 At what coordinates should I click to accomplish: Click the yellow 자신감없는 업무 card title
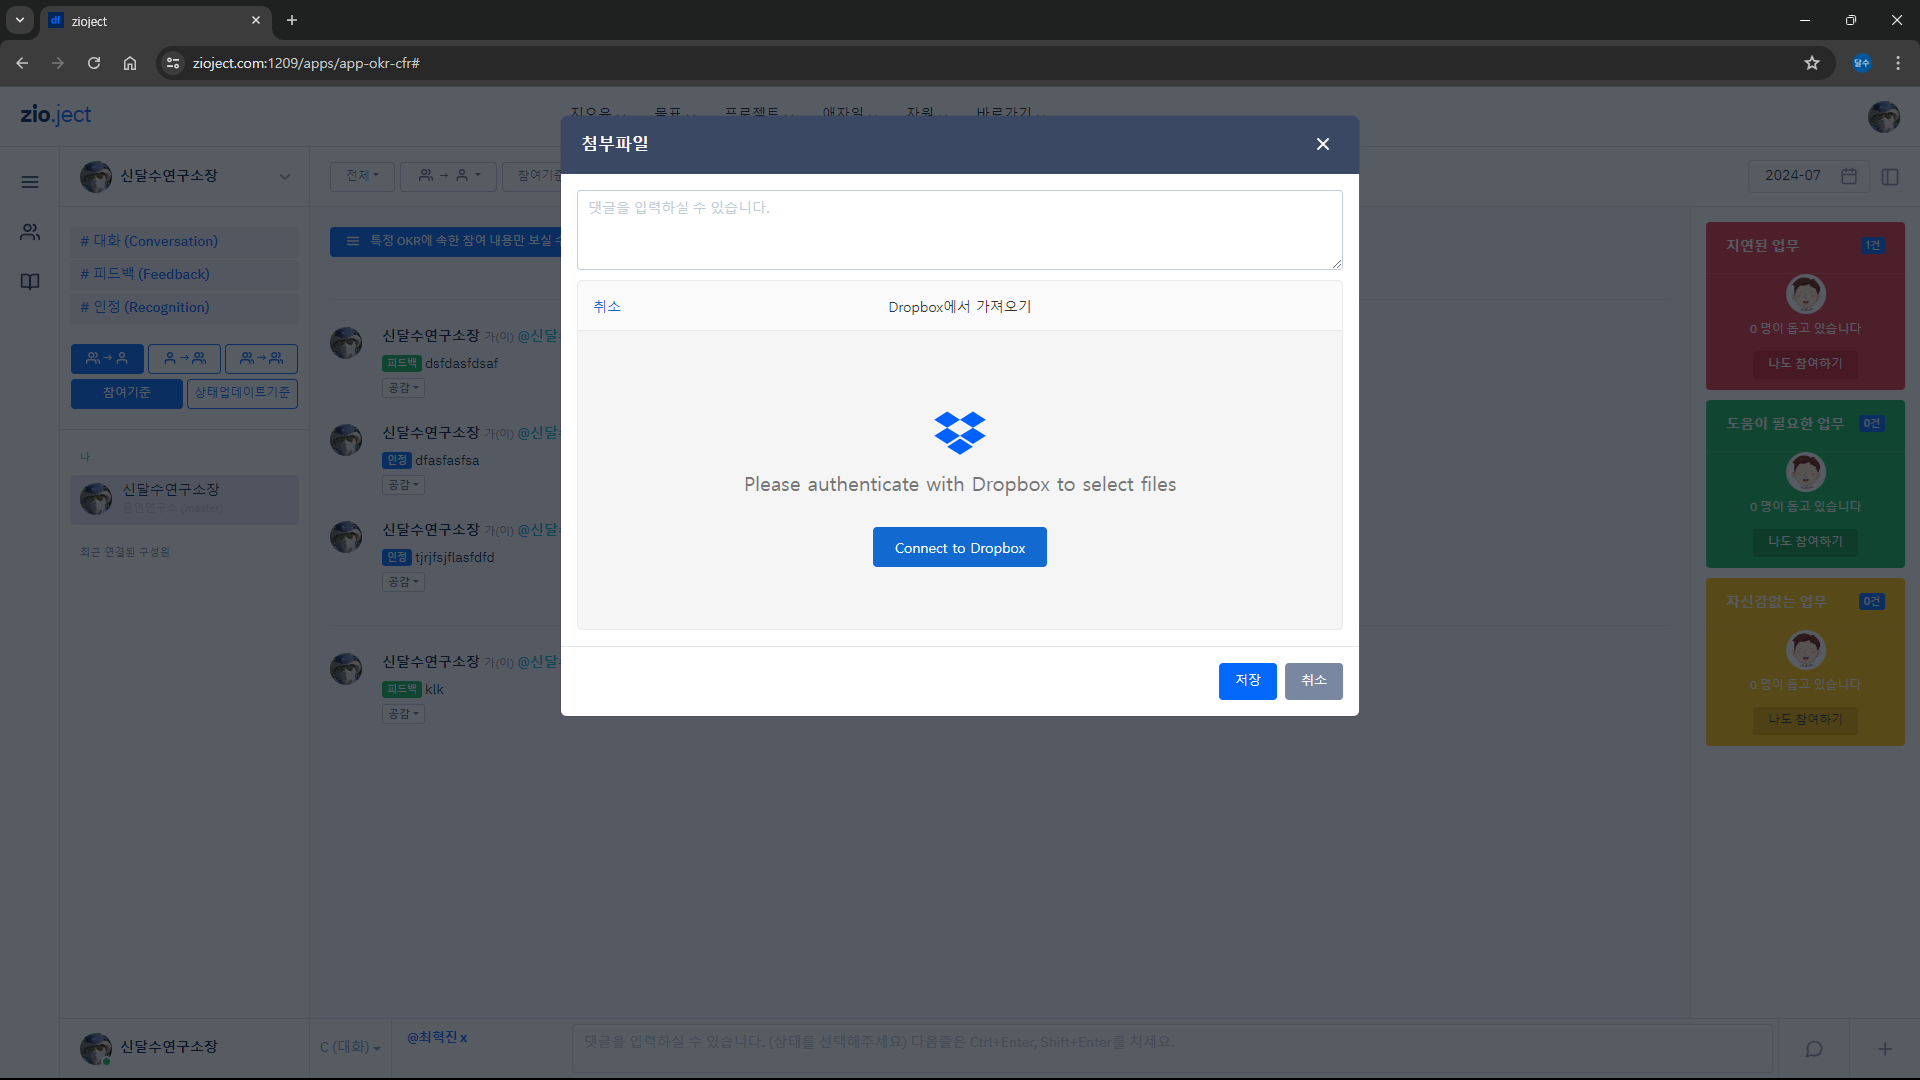[x=1776, y=602]
